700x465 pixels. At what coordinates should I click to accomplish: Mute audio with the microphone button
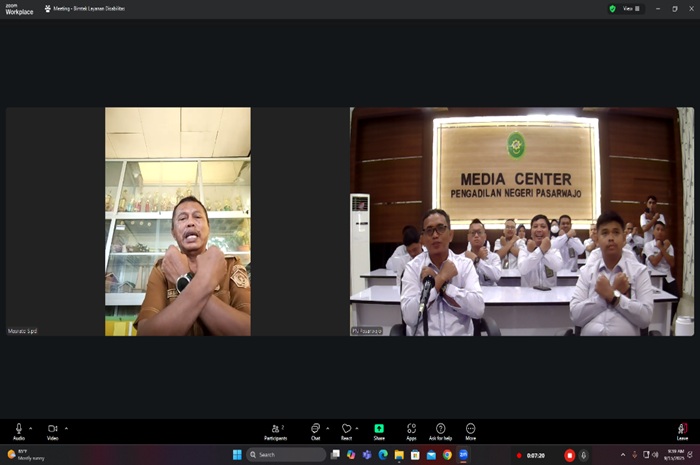pos(19,431)
